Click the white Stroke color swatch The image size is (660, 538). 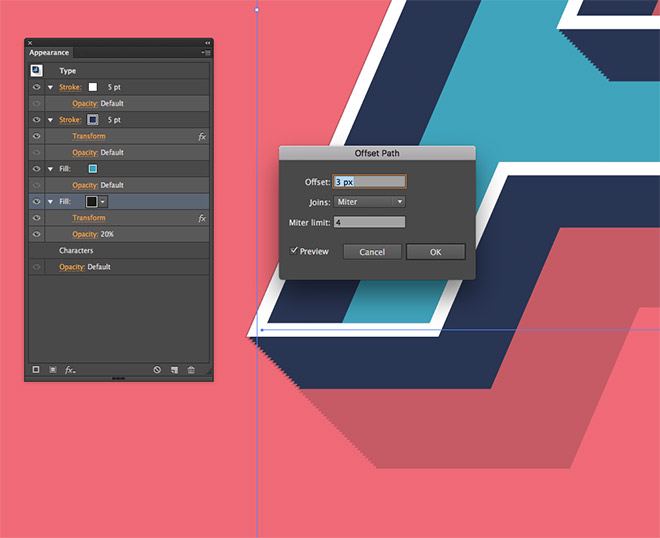tap(93, 87)
